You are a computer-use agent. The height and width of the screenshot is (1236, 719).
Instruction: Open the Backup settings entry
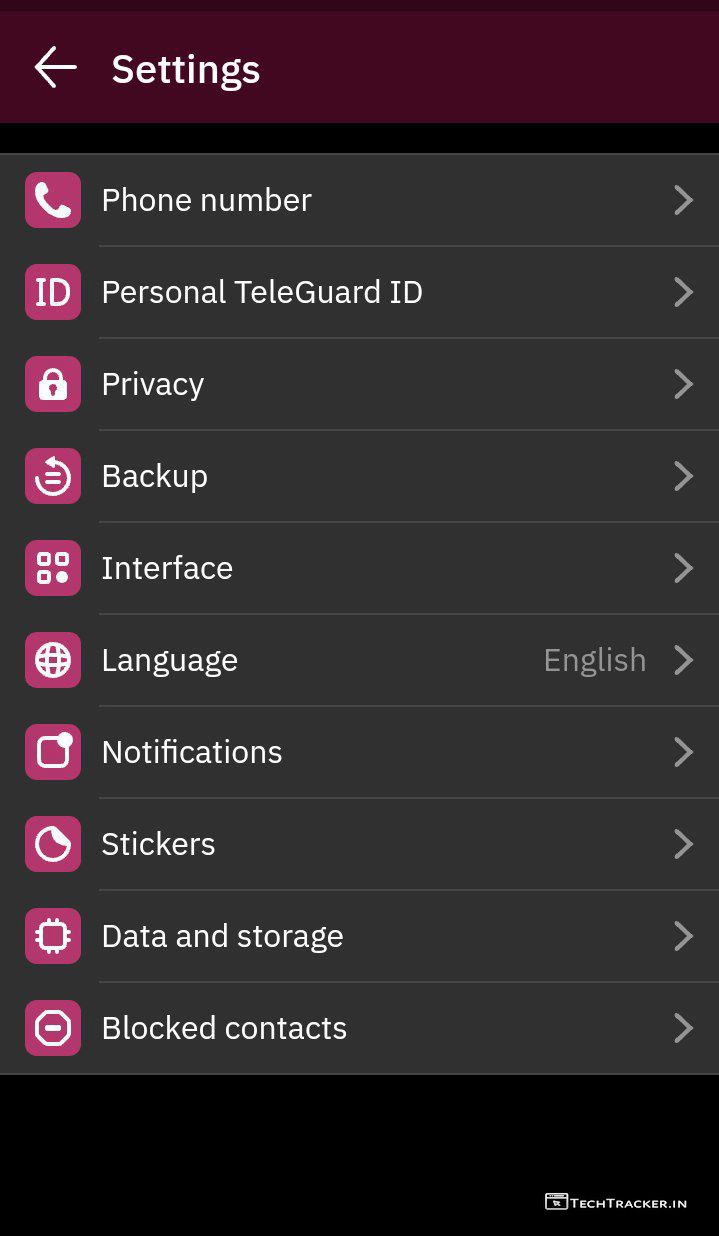click(x=155, y=476)
